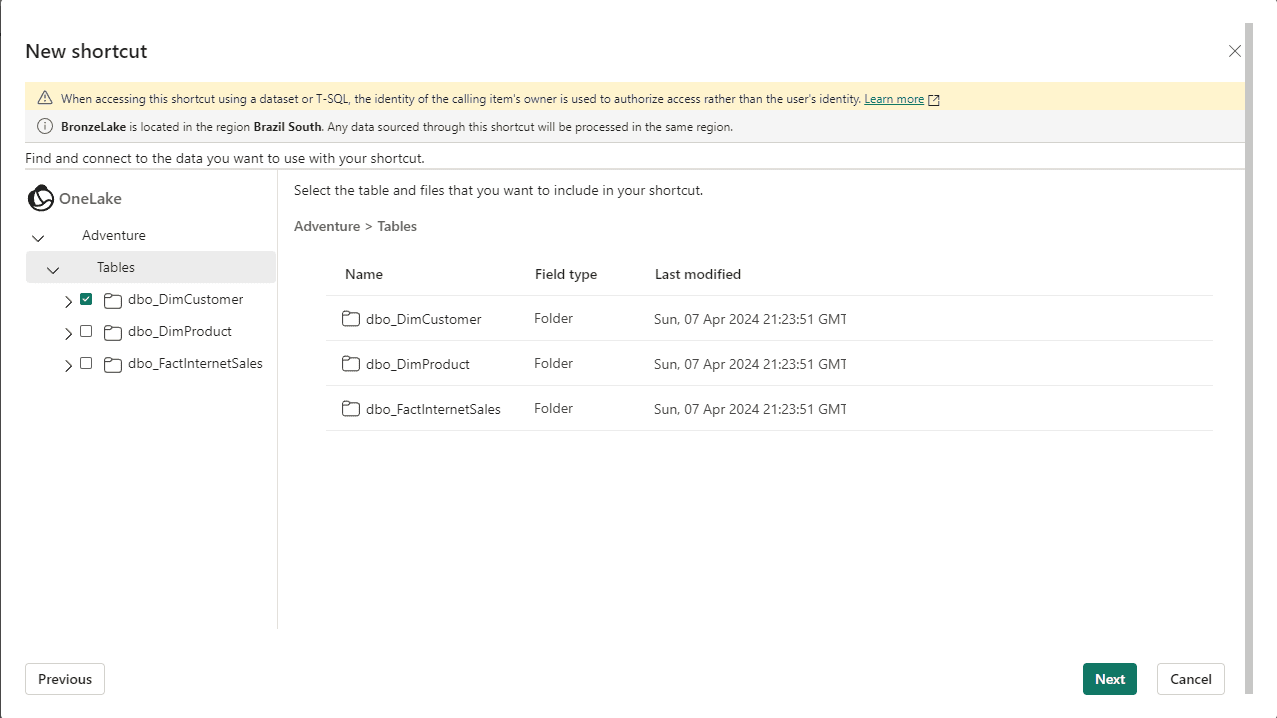
Task: Check the dbo_DimProduct checkbox
Action: tap(86, 331)
